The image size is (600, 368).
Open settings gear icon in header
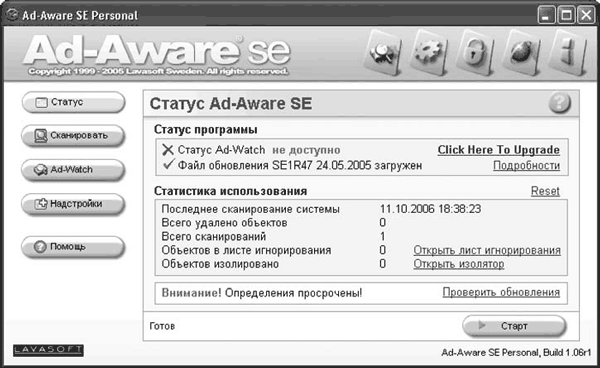429,54
